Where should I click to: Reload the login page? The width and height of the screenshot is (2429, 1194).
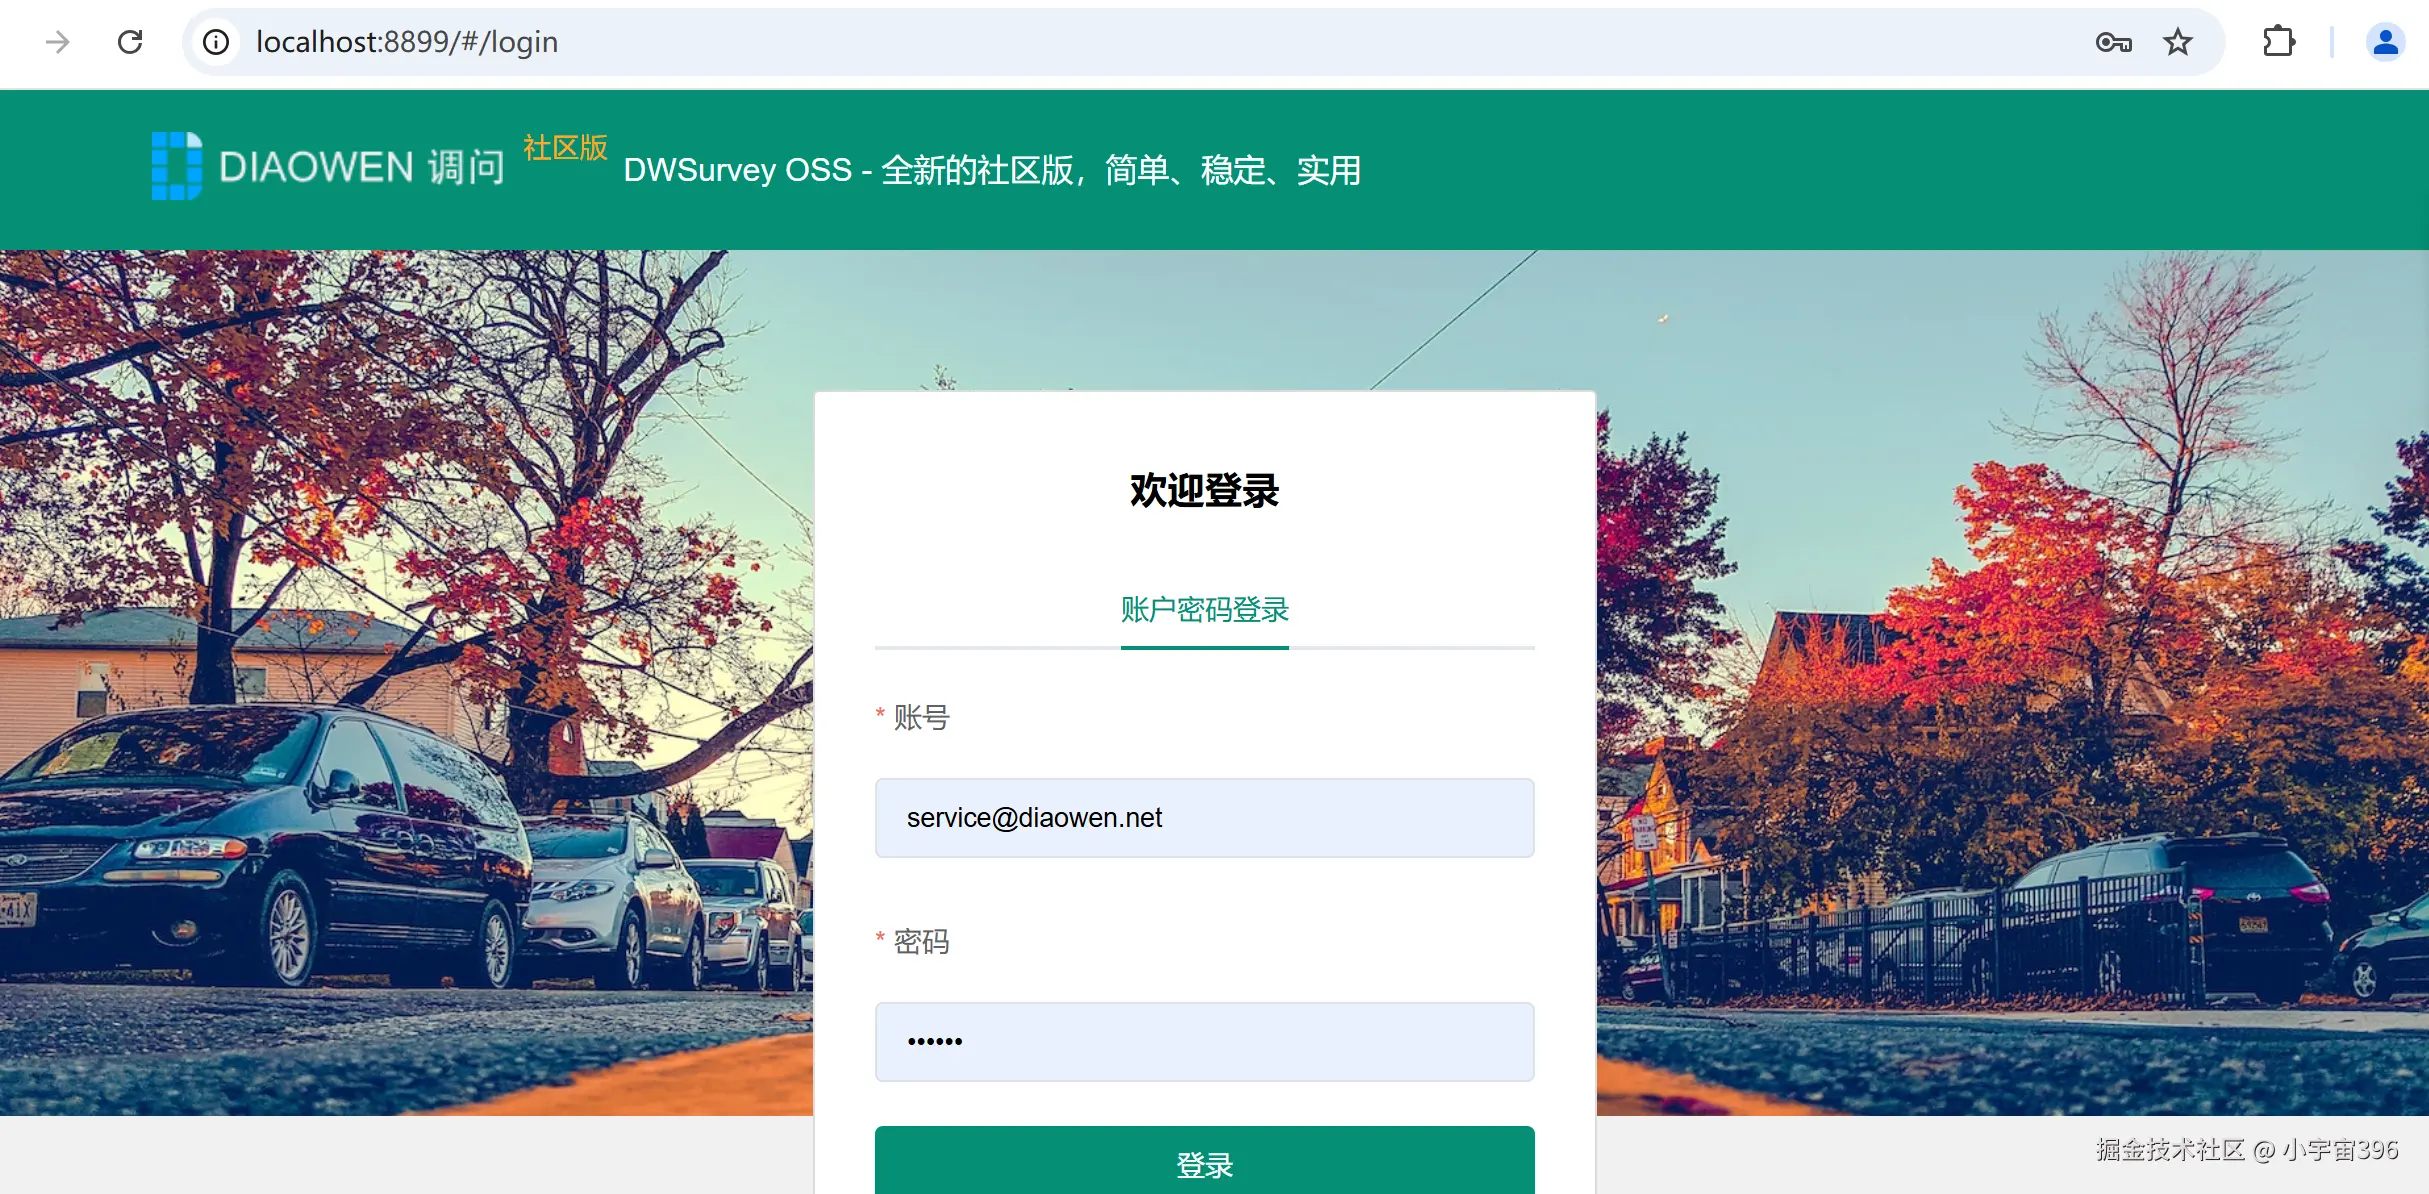click(x=130, y=42)
